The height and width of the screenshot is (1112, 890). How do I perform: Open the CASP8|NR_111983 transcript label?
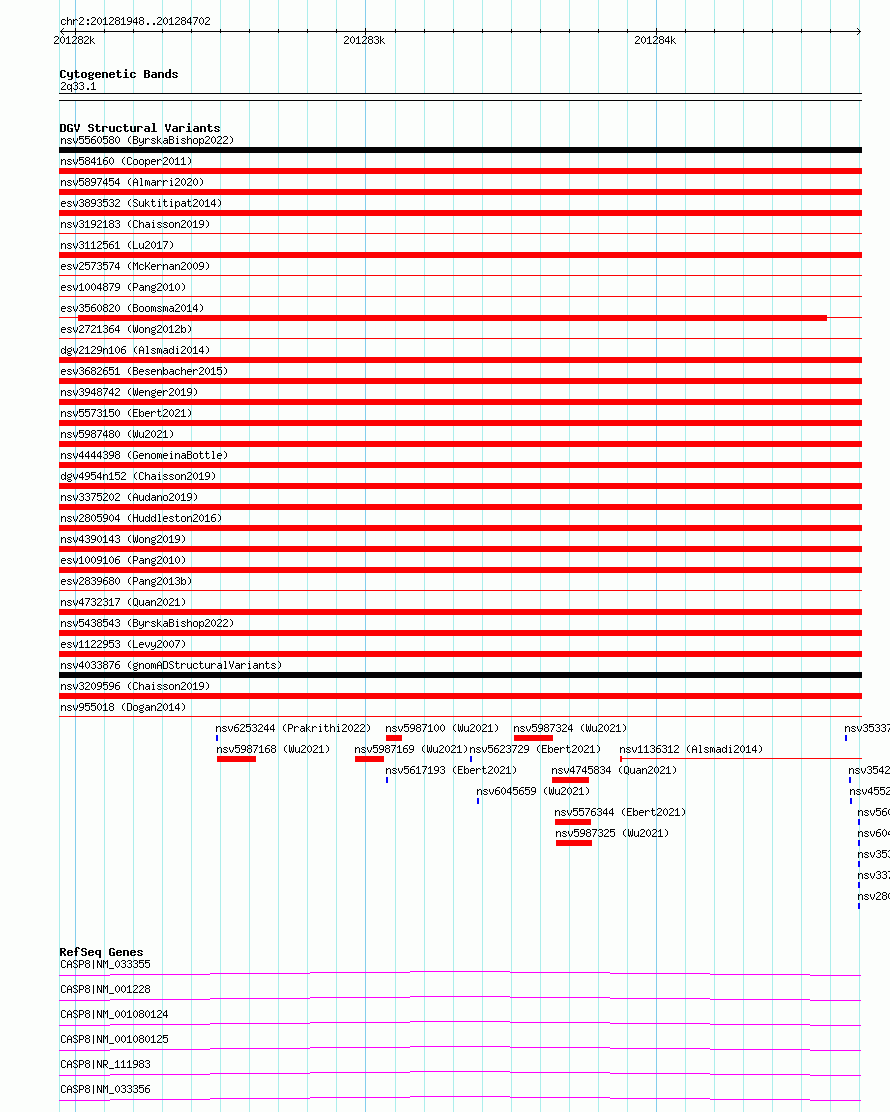(x=105, y=1064)
